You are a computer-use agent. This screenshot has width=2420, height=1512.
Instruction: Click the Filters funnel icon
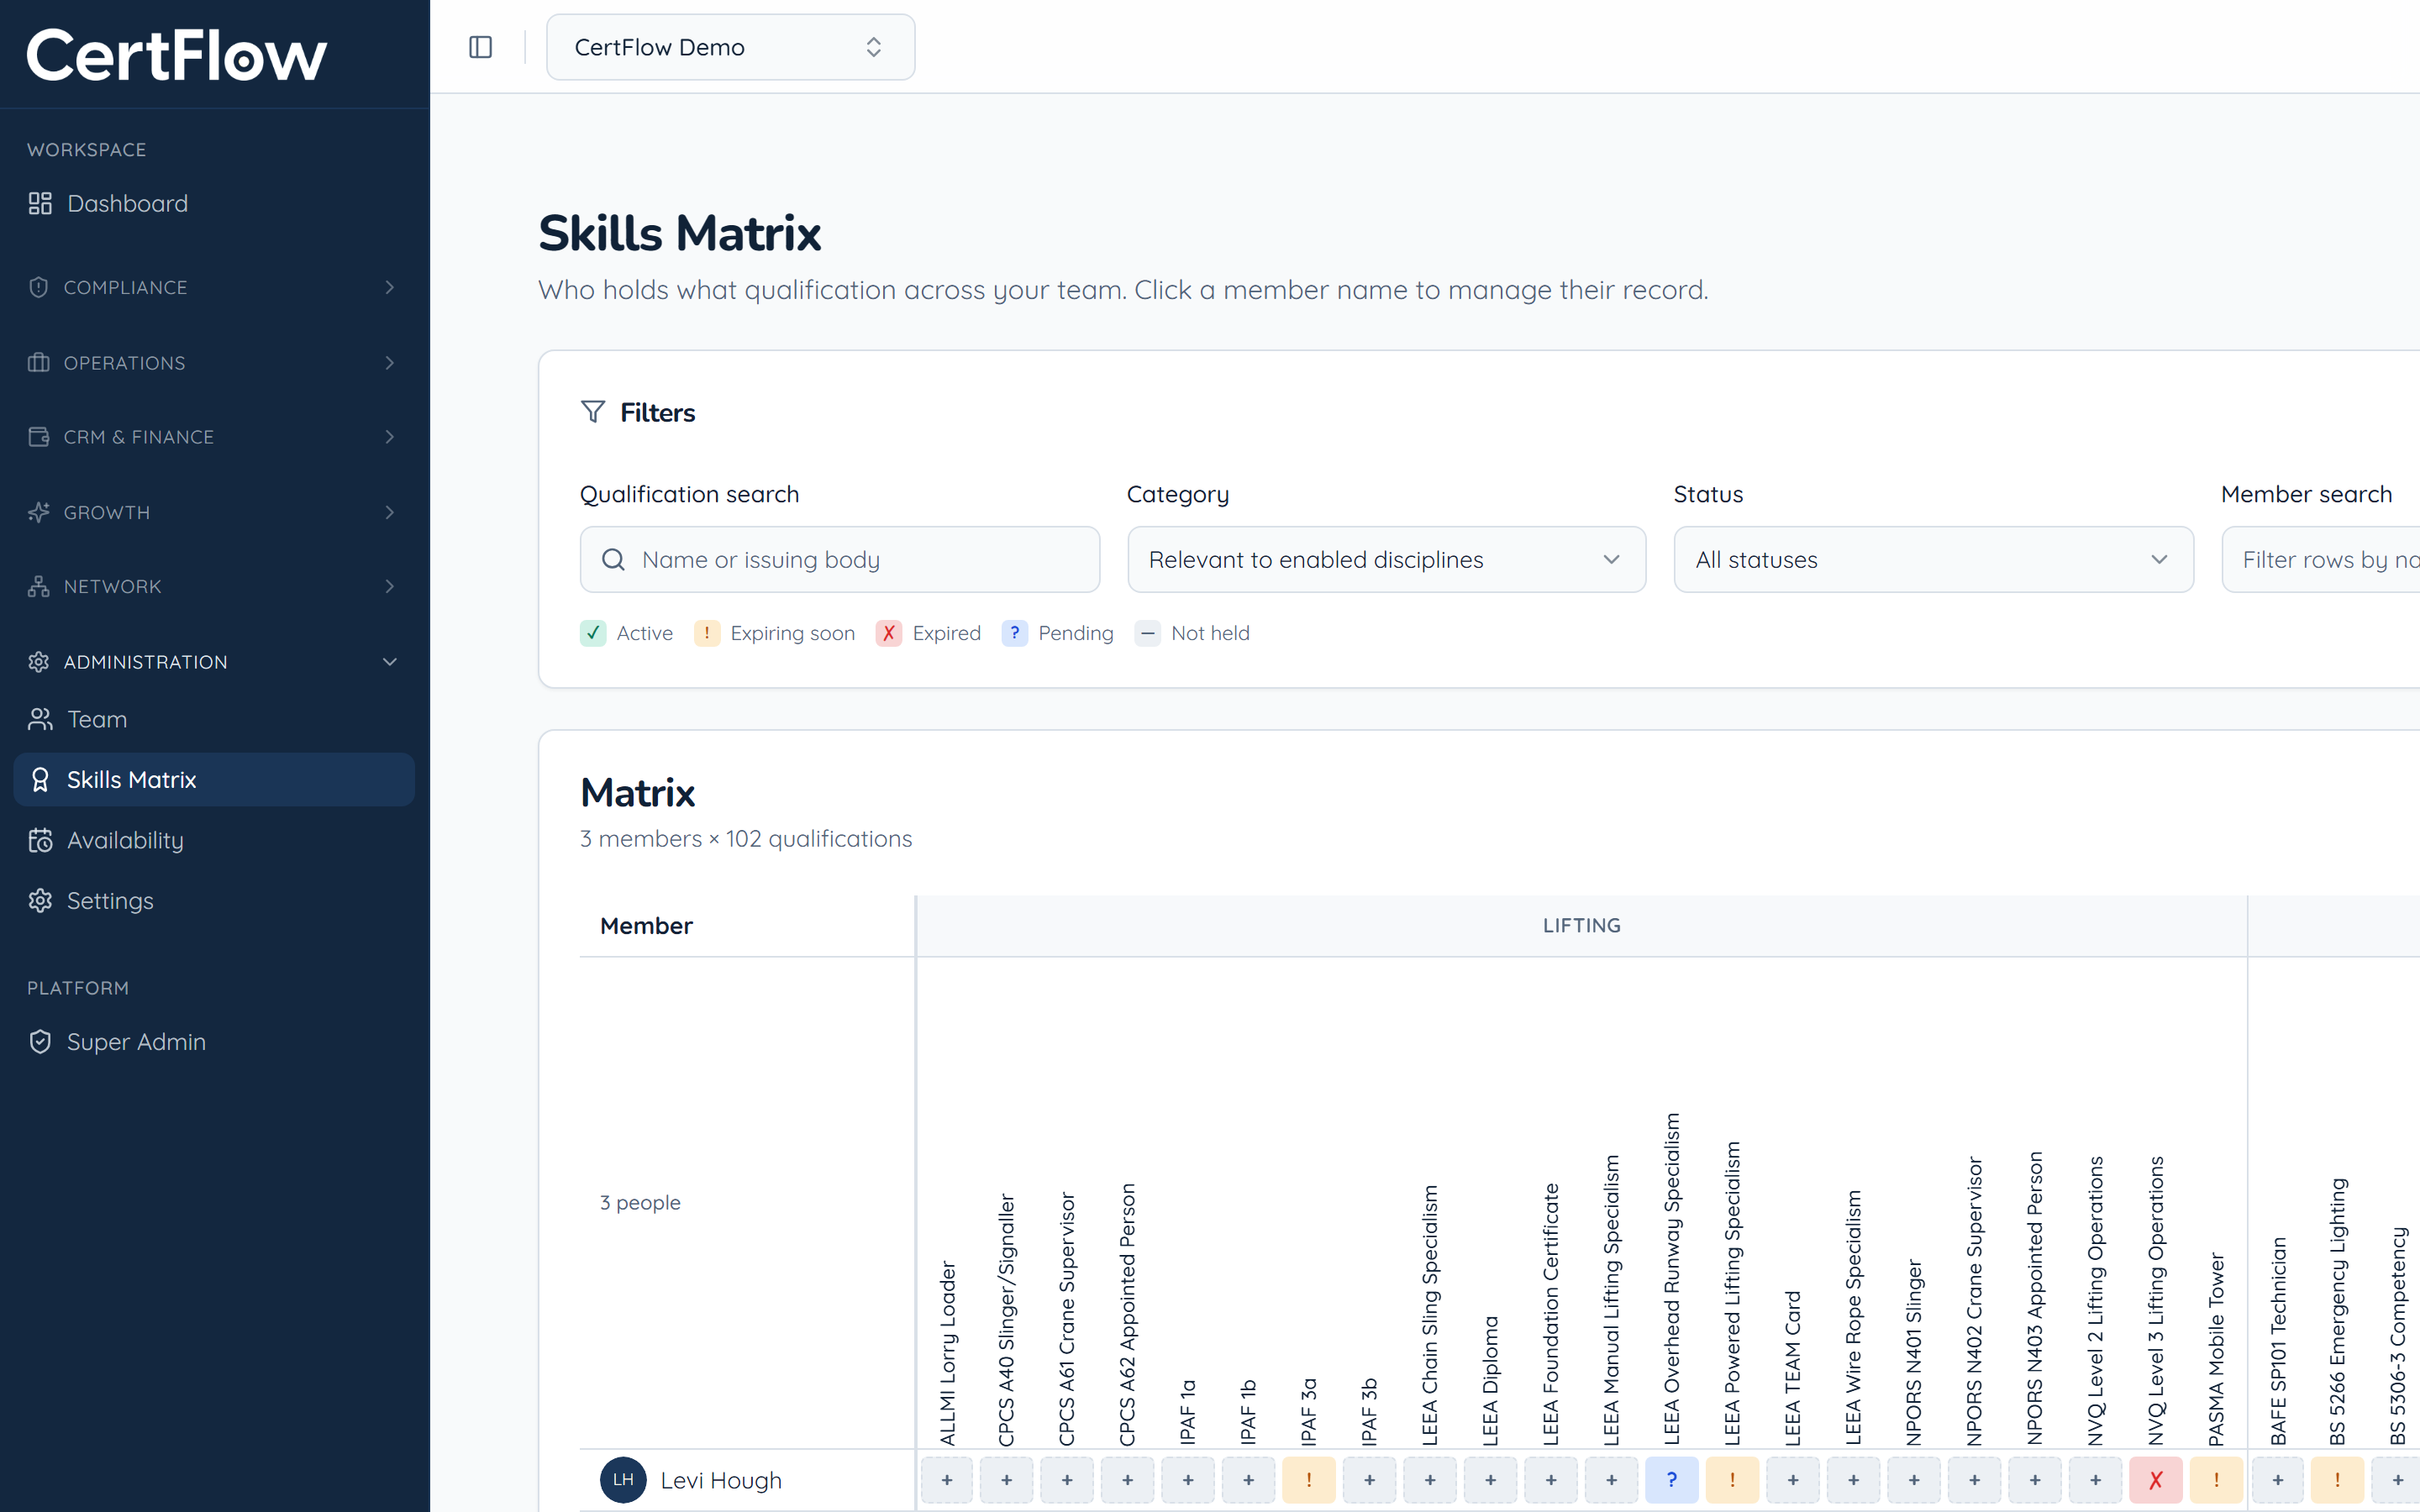(593, 412)
